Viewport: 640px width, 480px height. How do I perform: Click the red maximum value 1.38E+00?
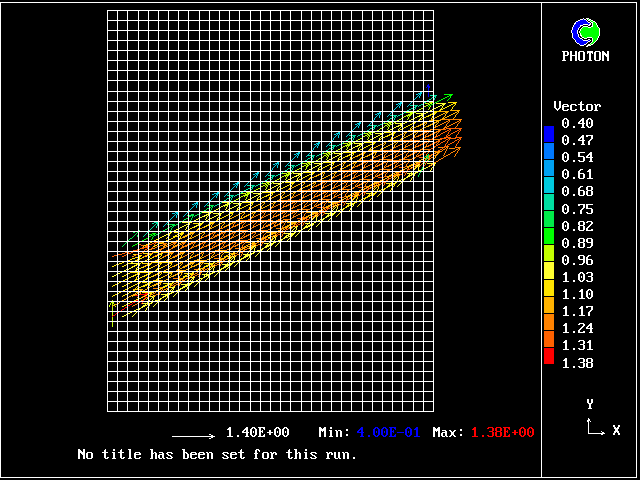pyautogui.click(x=497, y=433)
